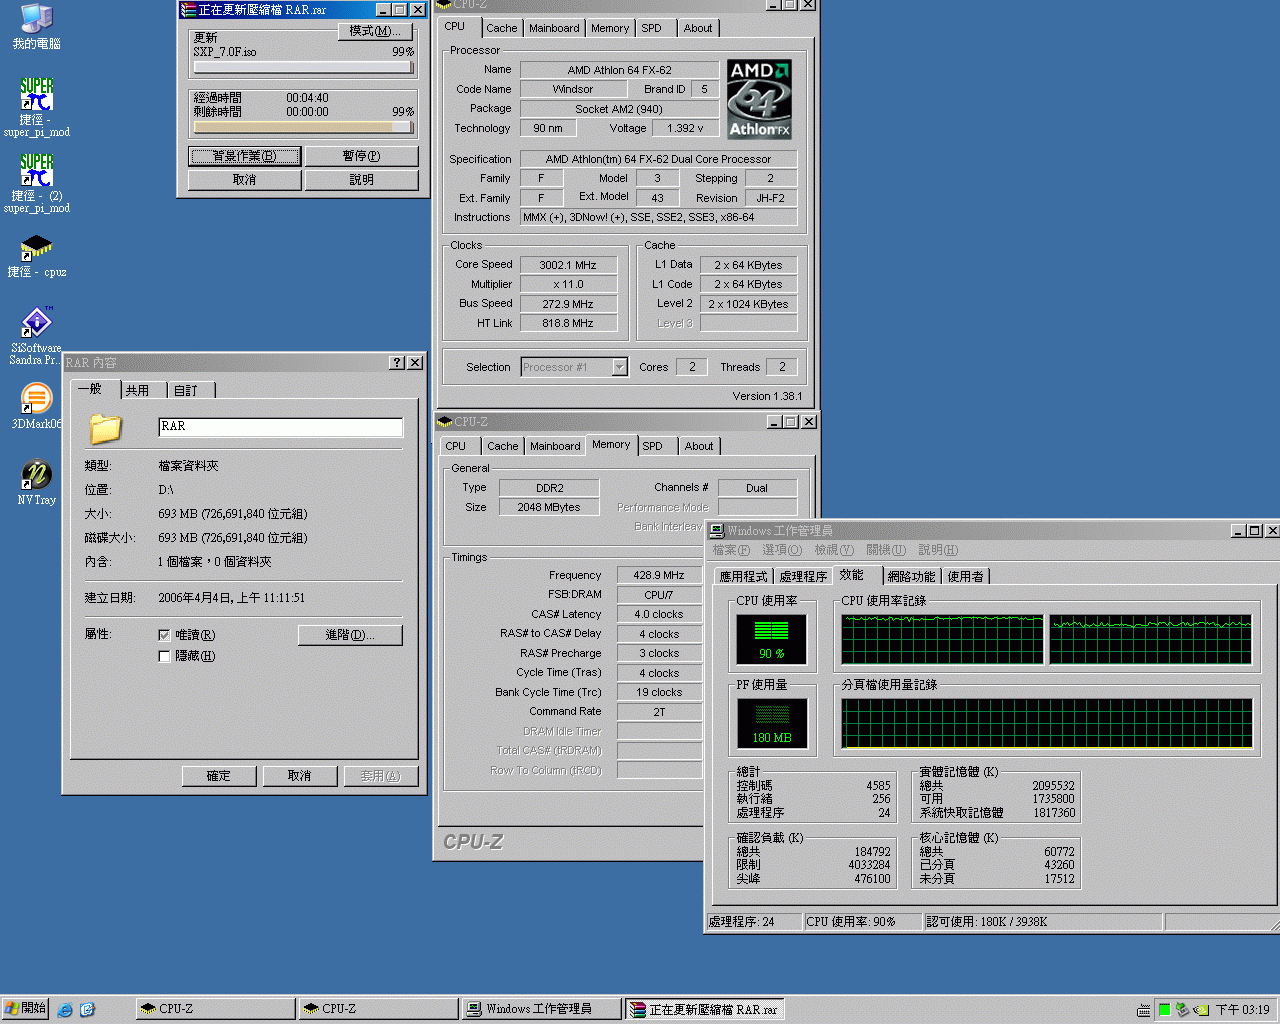Click the DRAM Frequency 428.9 MHz value
1280x1024 pixels.
tap(659, 575)
